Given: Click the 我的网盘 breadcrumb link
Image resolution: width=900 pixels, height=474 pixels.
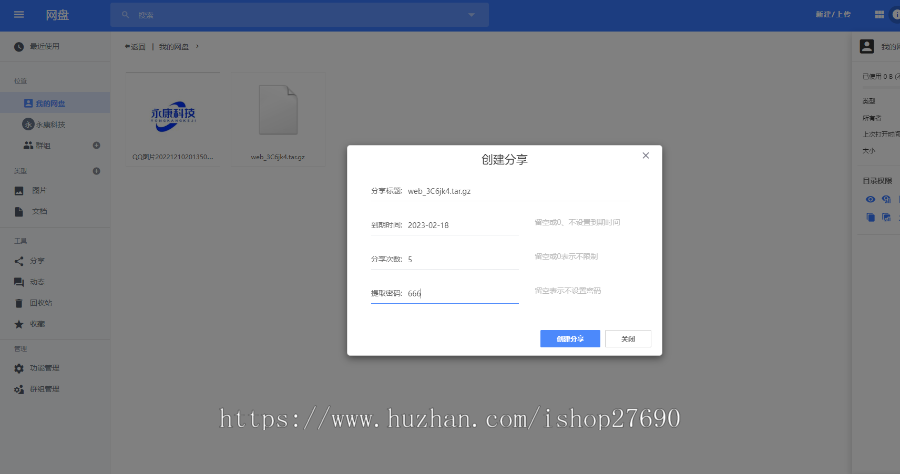Looking at the screenshot, I should 174,46.
